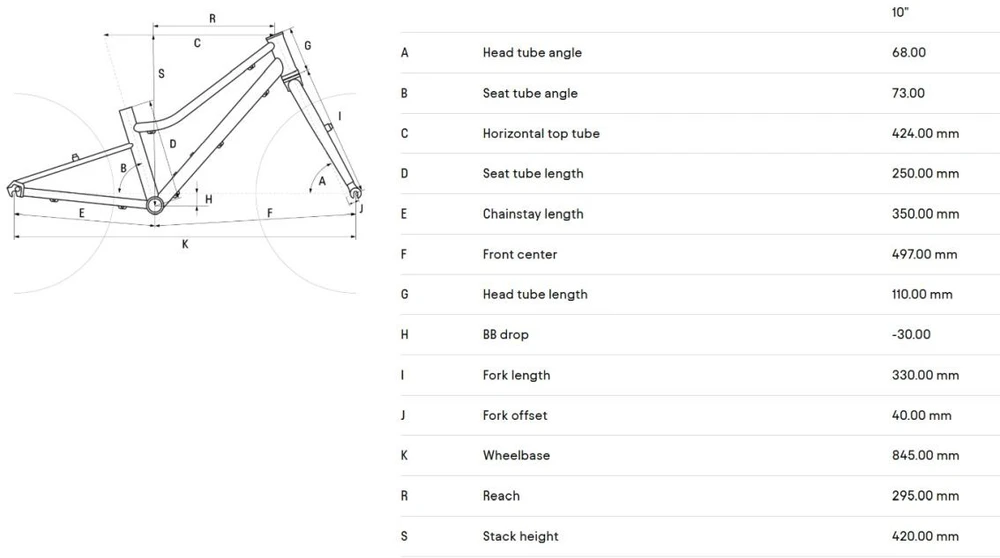
Task: Click the Front center value 497.00 mm
Action: (924, 254)
